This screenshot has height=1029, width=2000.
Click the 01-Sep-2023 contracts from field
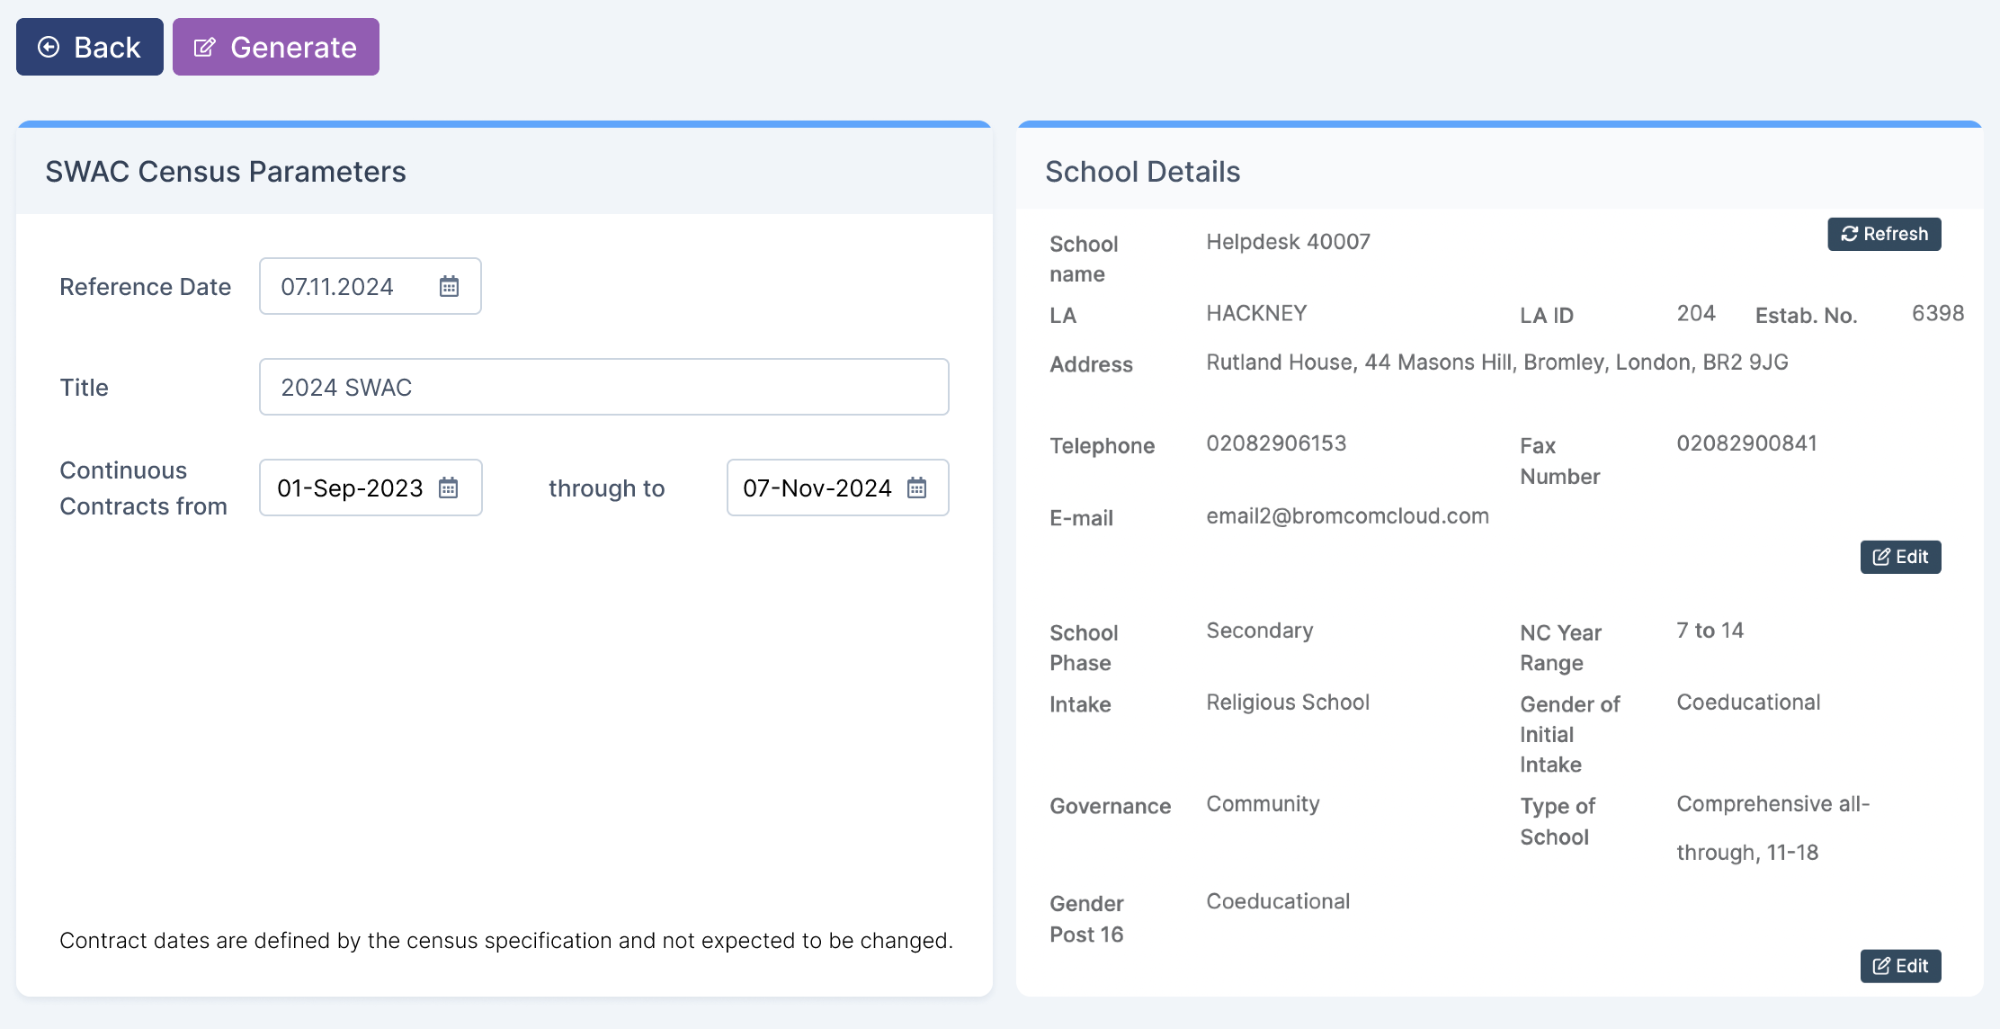(x=371, y=488)
